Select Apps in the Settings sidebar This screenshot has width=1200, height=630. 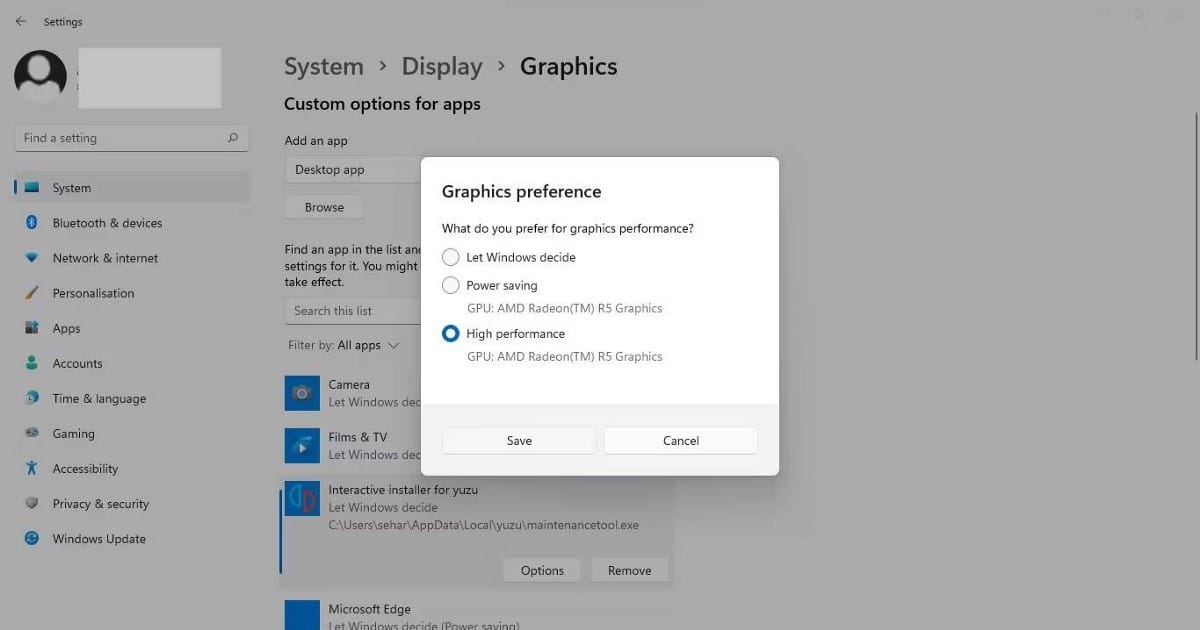33,328
